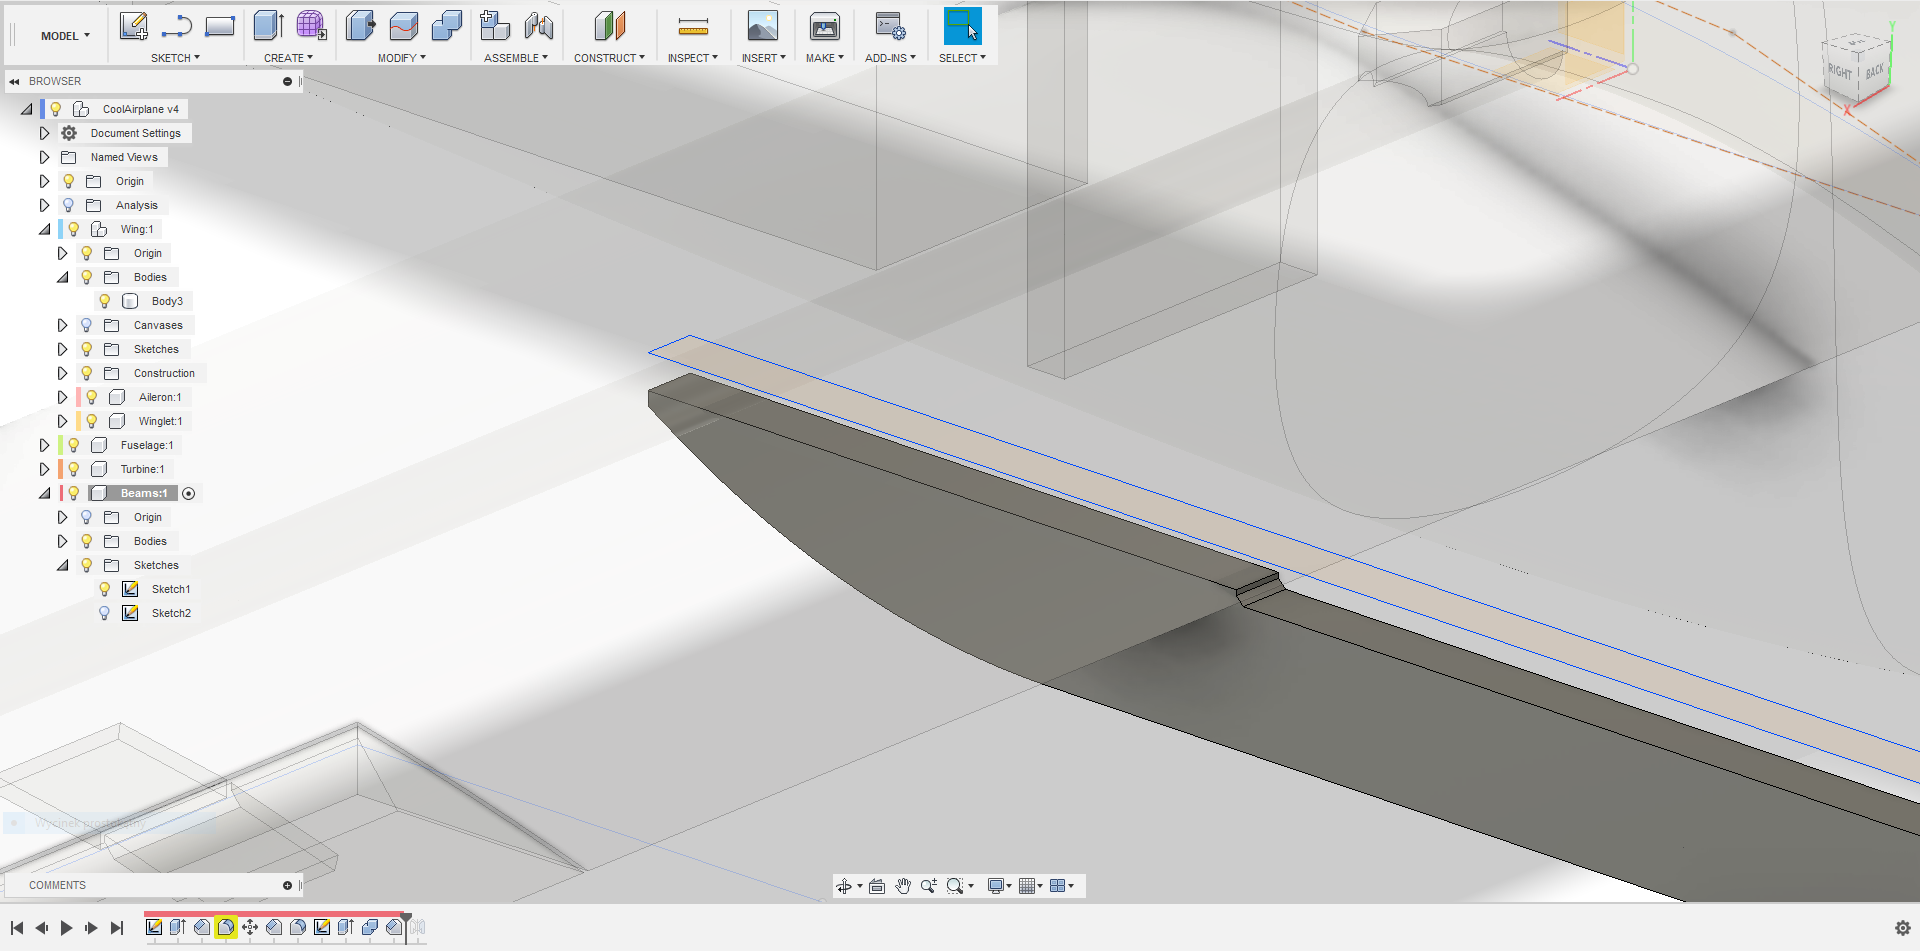The width and height of the screenshot is (1920, 951).
Task: Hide the Winglet:1 component via bulb
Action: coord(92,421)
